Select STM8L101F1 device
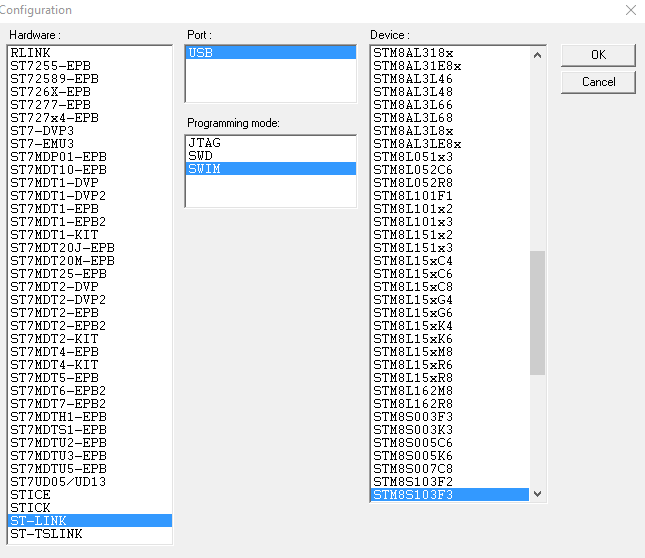 (450, 196)
